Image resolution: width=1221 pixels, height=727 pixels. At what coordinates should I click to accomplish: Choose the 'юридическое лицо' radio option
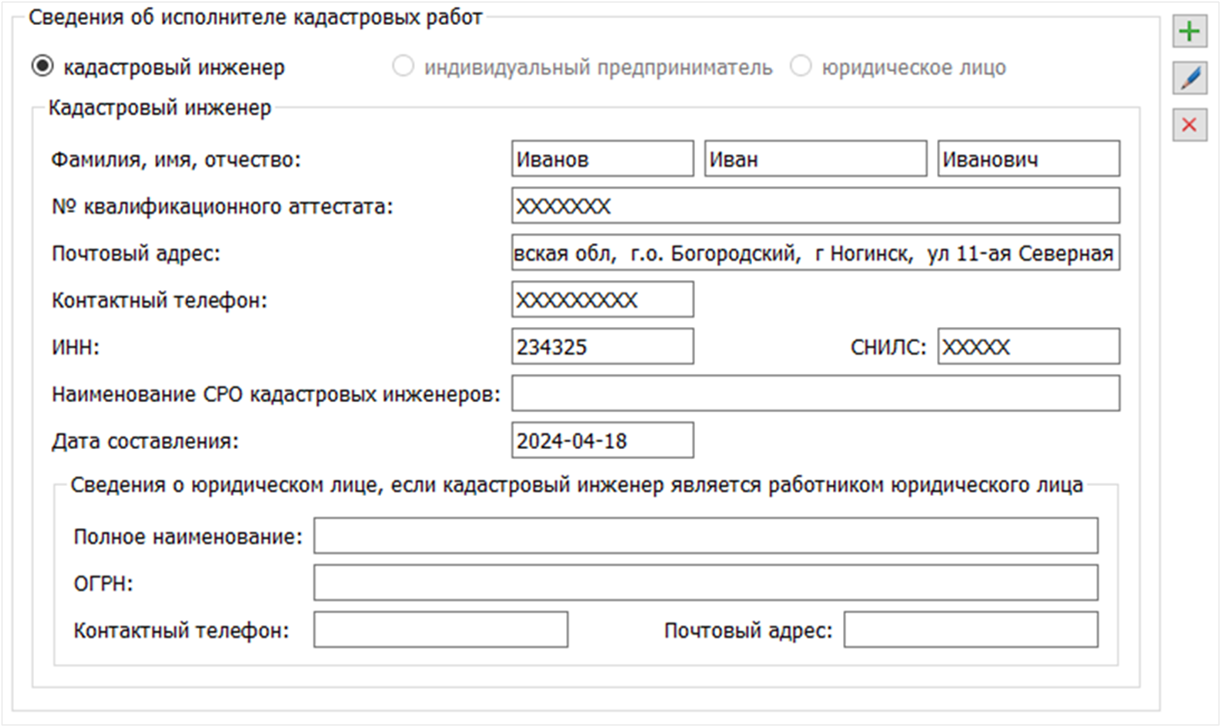pyautogui.click(x=800, y=67)
